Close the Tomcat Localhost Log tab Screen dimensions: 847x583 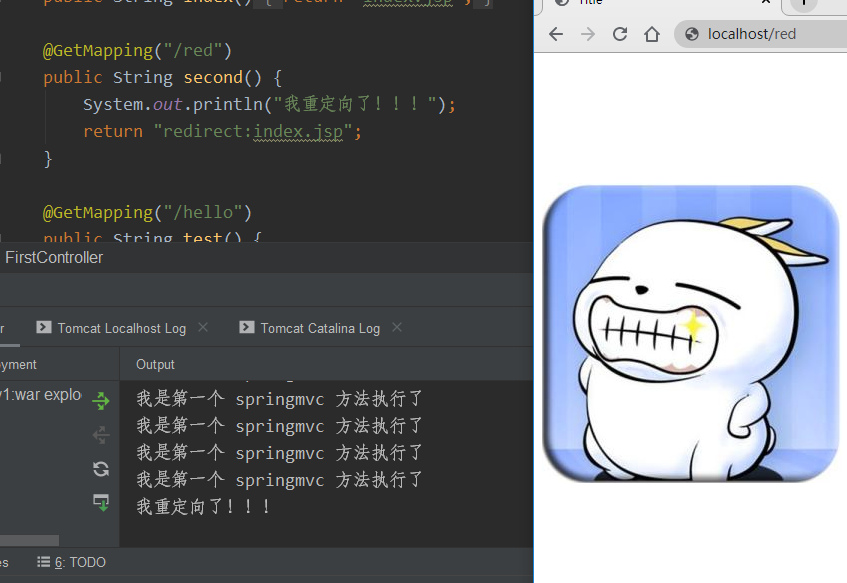[203, 327]
